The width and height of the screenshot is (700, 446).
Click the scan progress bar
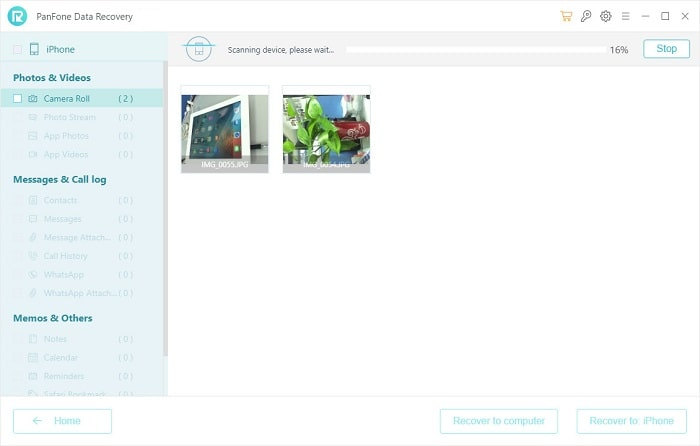pyautogui.click(x=476, y=50)
